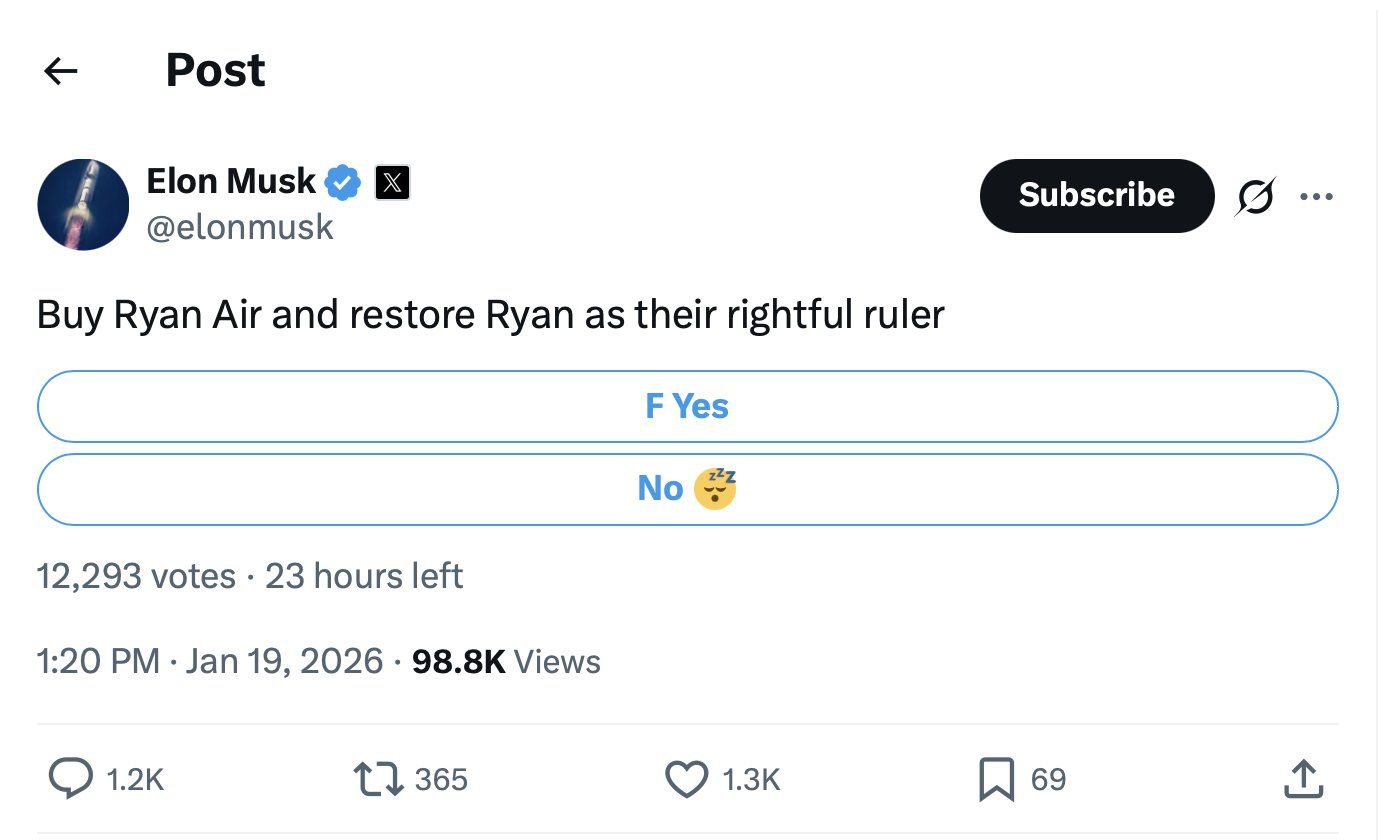Vote "No" with sleeping emoji
1378x840 pixels.
(687, 489)
